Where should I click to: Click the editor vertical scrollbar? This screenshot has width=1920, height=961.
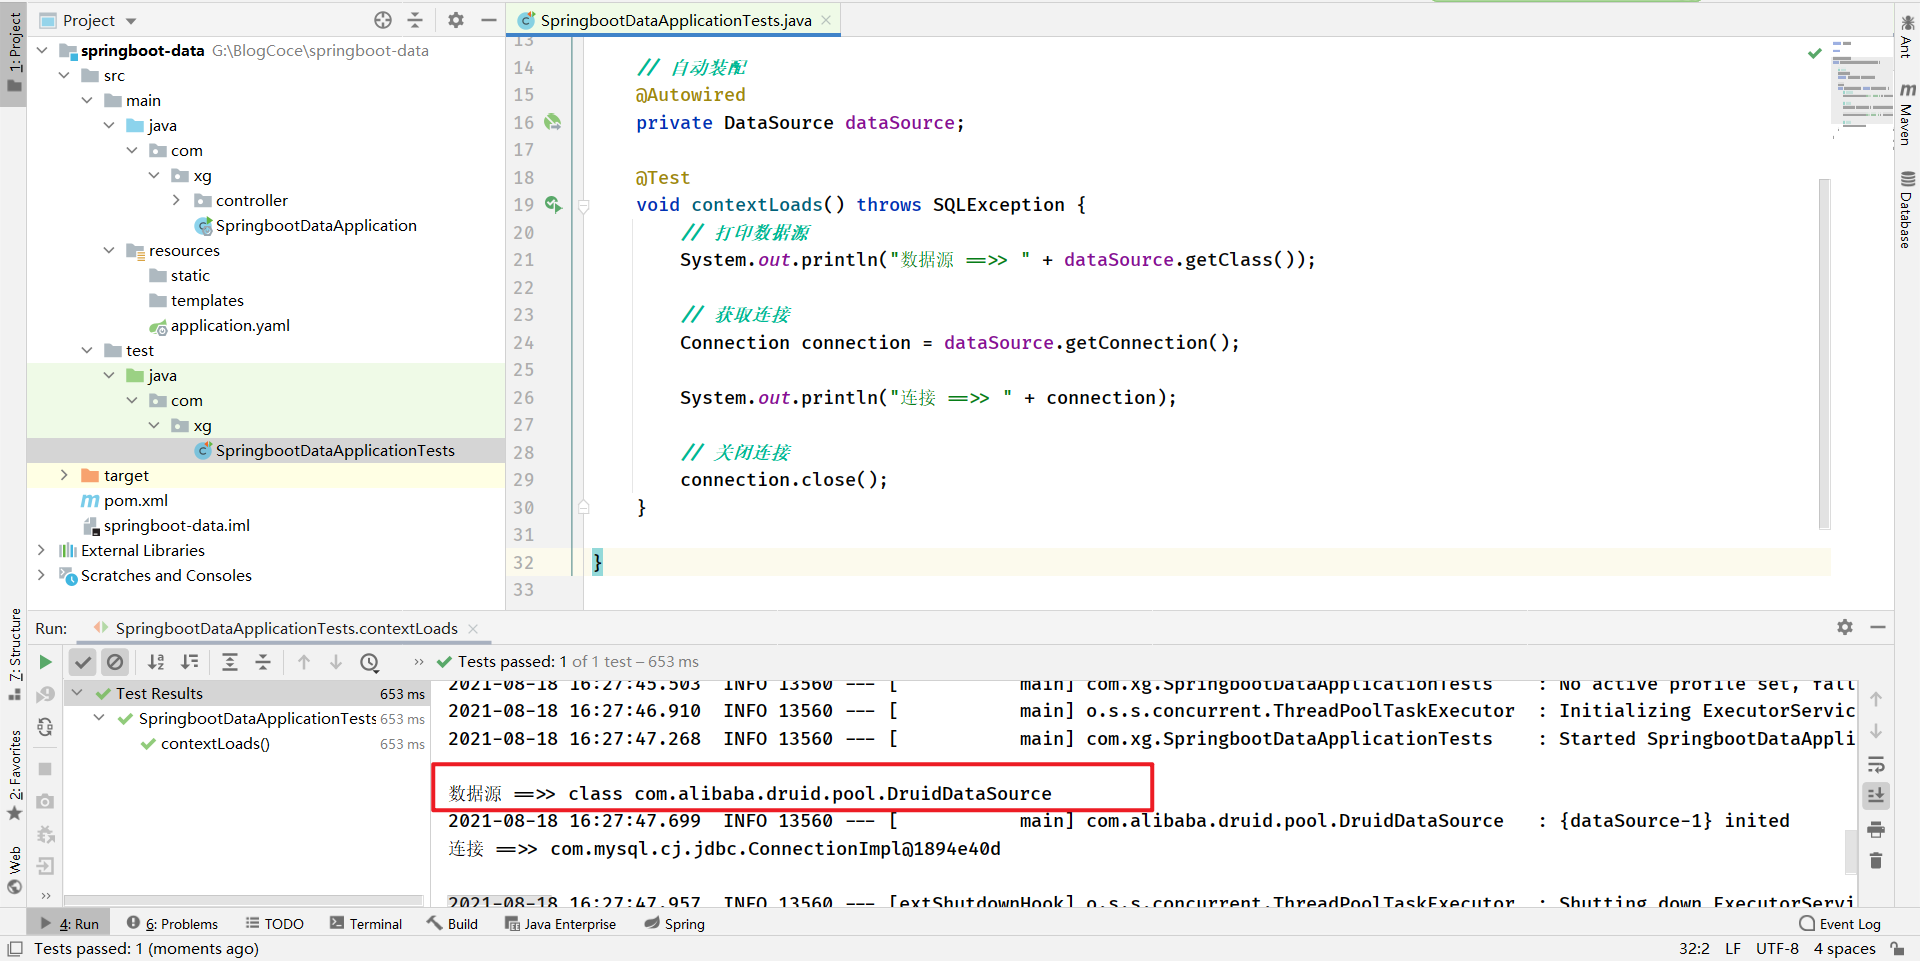(1824, 354)
